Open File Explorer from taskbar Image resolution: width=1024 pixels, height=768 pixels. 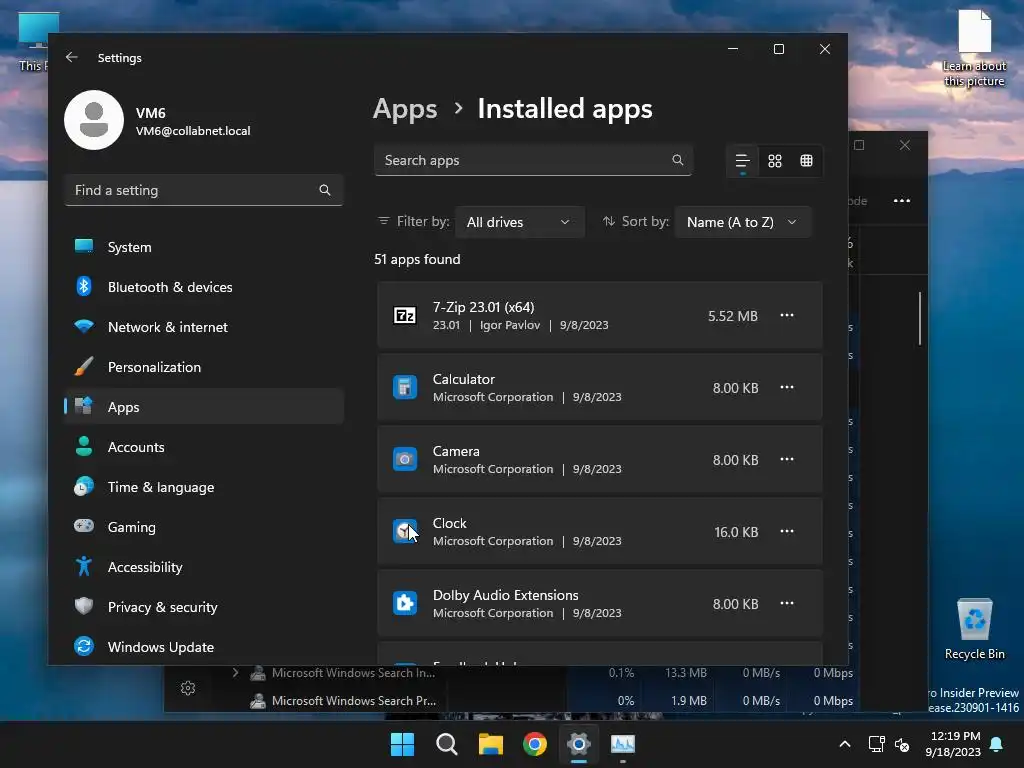(x=490, y=744)
